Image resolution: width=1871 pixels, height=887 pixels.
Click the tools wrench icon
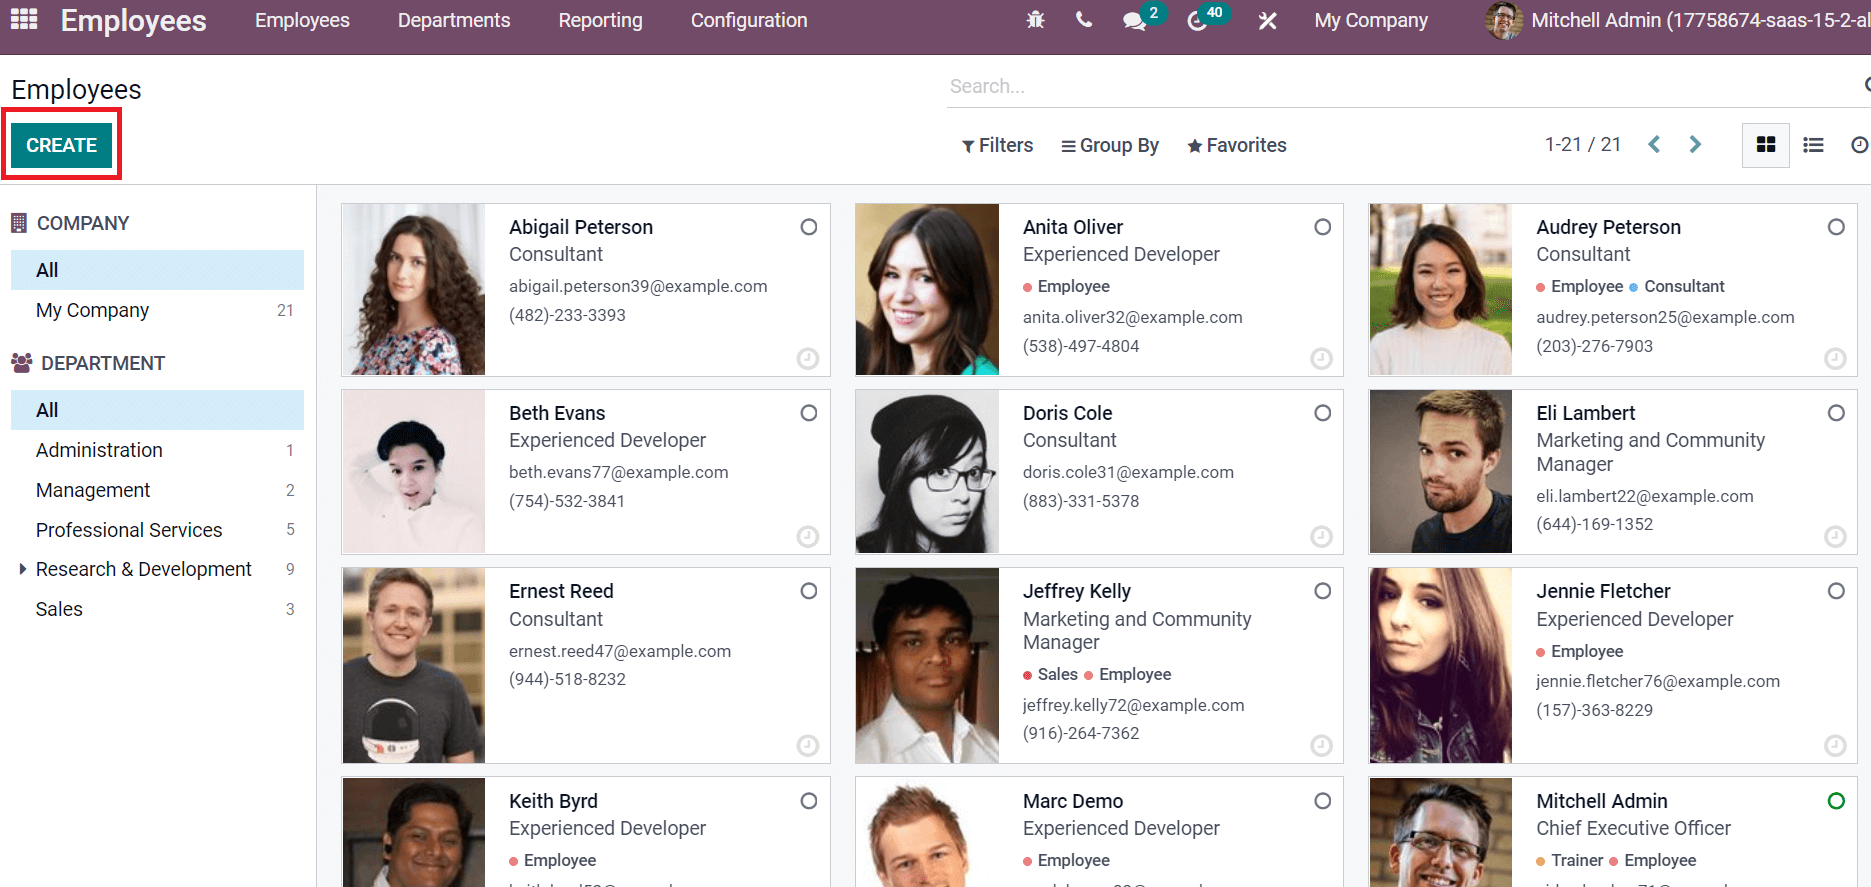(1267, 20)
